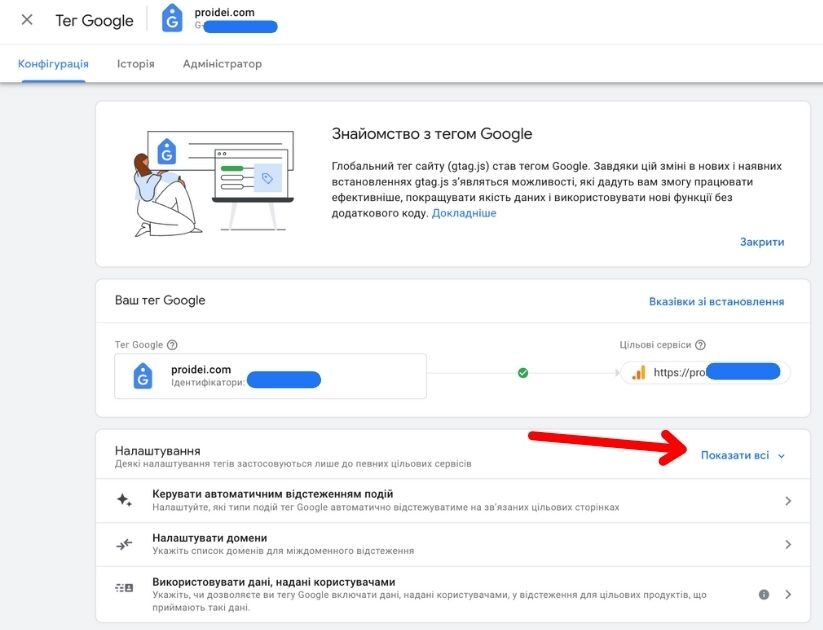Click the intro card illustration

[x=212, y=184]
